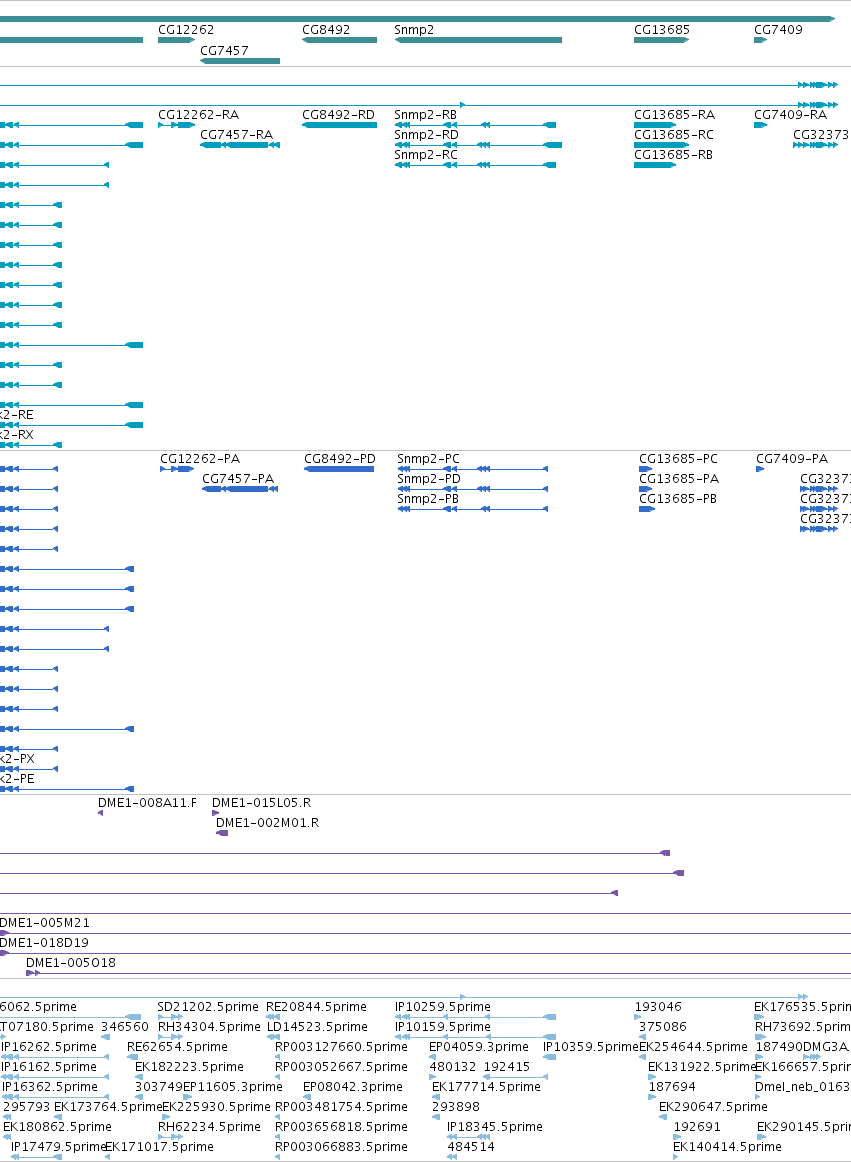This screenshot has height=1162, width=851.
Task: Click the CG12262-PA protein label
Action: 200,459
